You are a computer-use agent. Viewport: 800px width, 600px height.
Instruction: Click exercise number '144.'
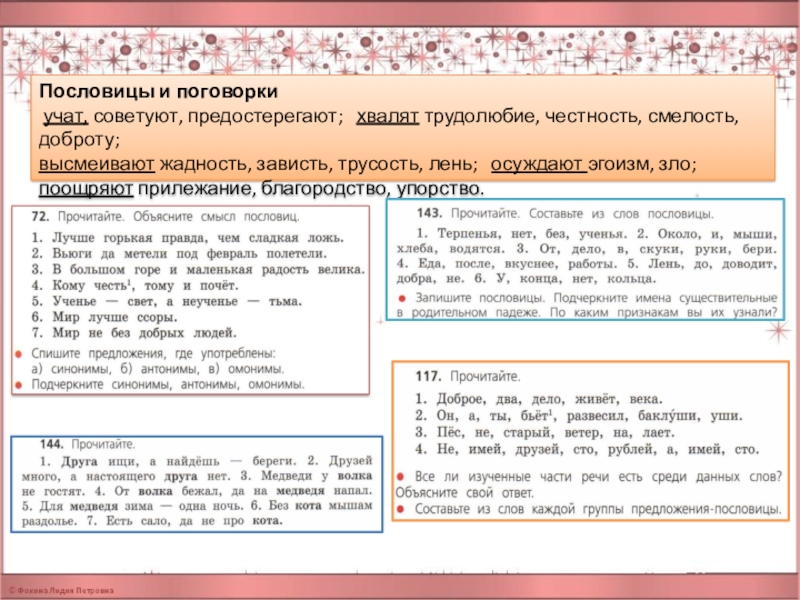pos(53,444)
